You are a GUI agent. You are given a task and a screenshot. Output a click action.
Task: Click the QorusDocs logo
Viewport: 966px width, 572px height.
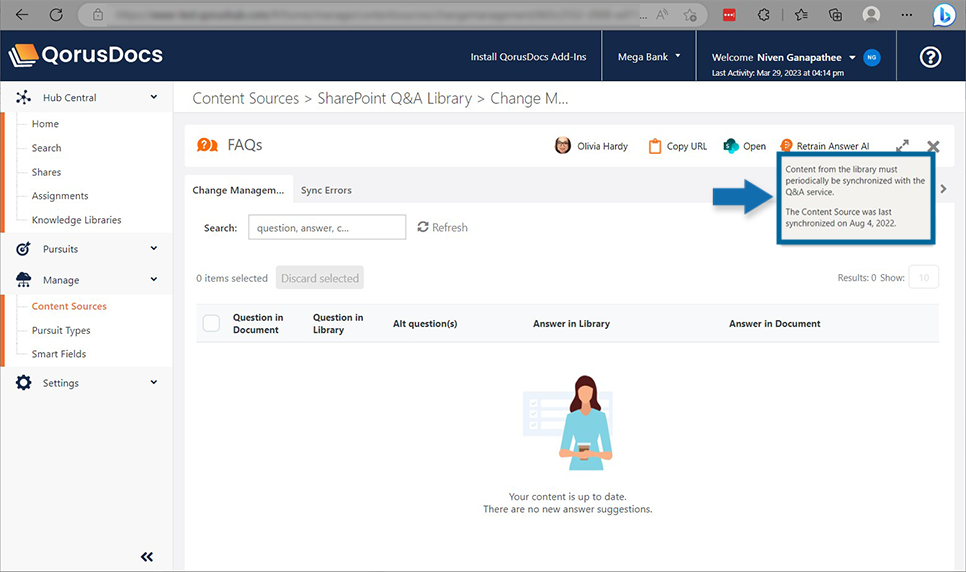[86, 55]
